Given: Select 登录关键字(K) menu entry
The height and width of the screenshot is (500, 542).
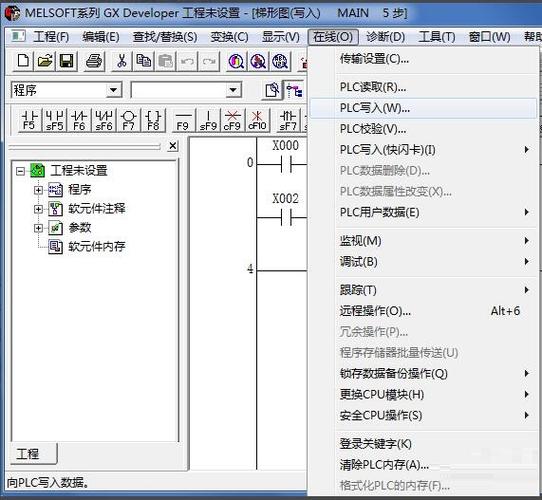Looking at the screenshot, I should [x=422, y=444].
